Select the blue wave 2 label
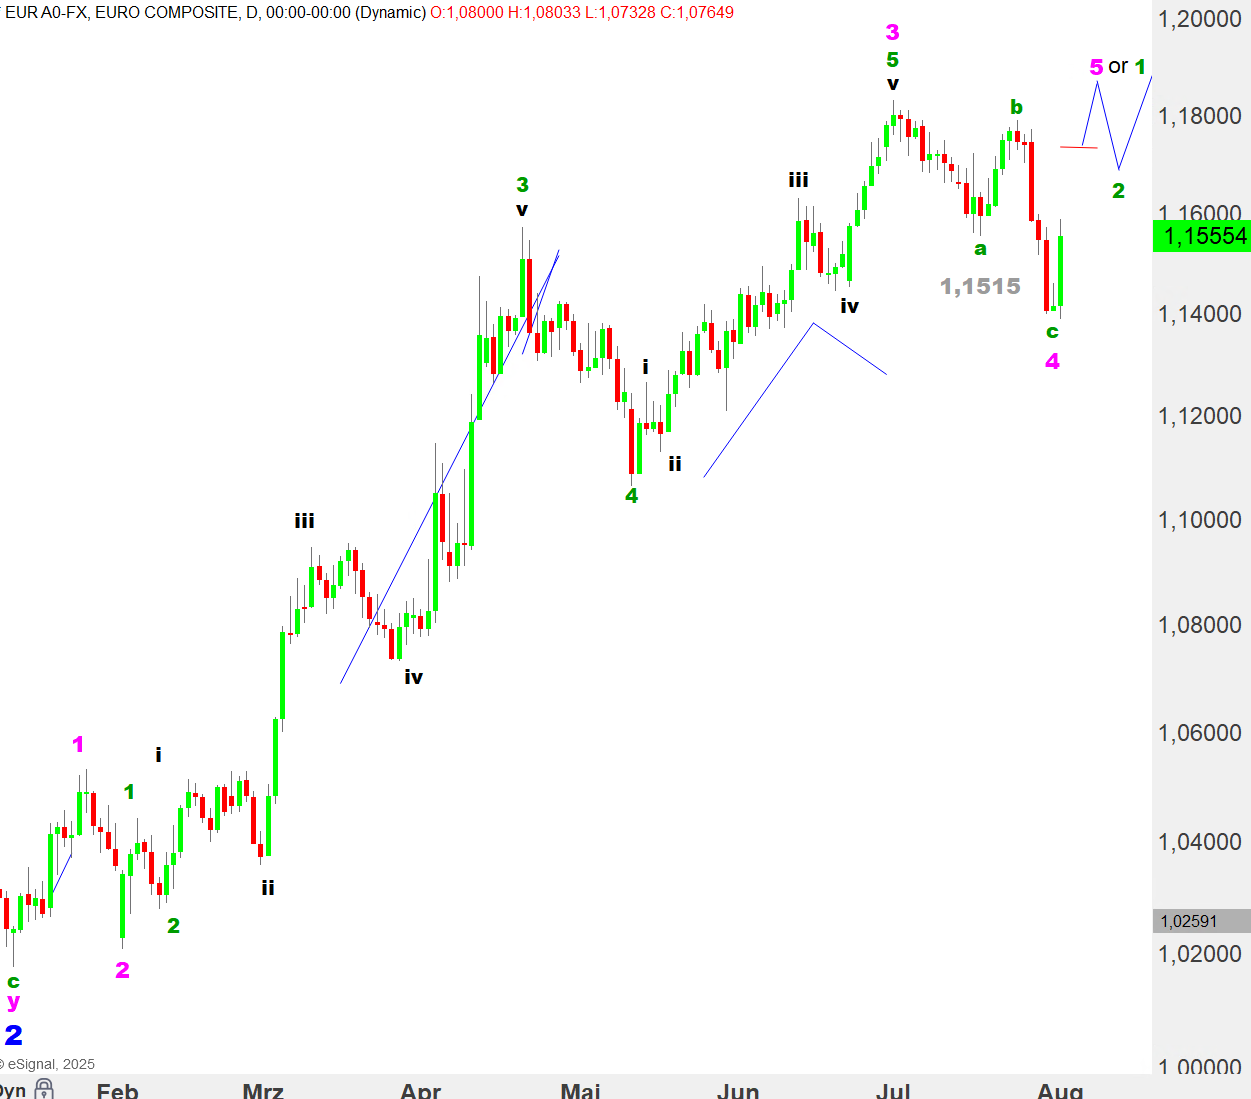This screenshot has height=1099, width=1251. 13,1035
